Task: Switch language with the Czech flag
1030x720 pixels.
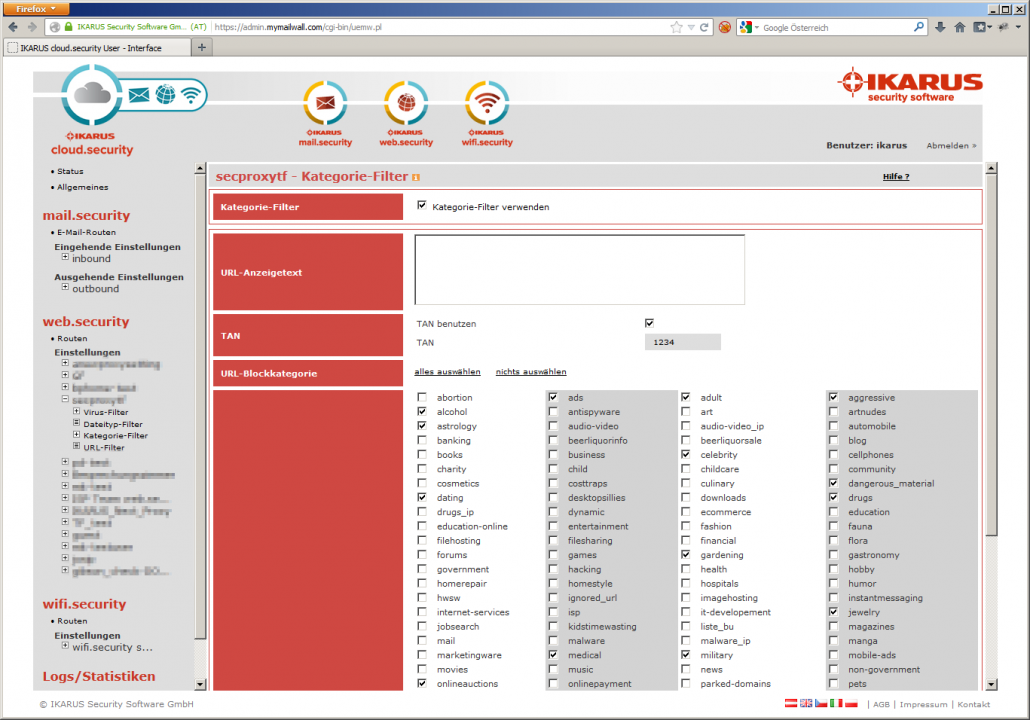Action: [821, 703]
